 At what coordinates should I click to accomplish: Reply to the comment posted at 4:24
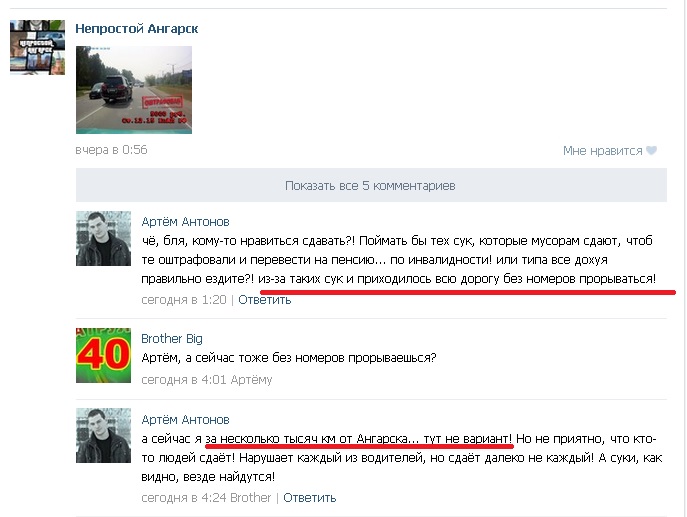coord(309,497)
